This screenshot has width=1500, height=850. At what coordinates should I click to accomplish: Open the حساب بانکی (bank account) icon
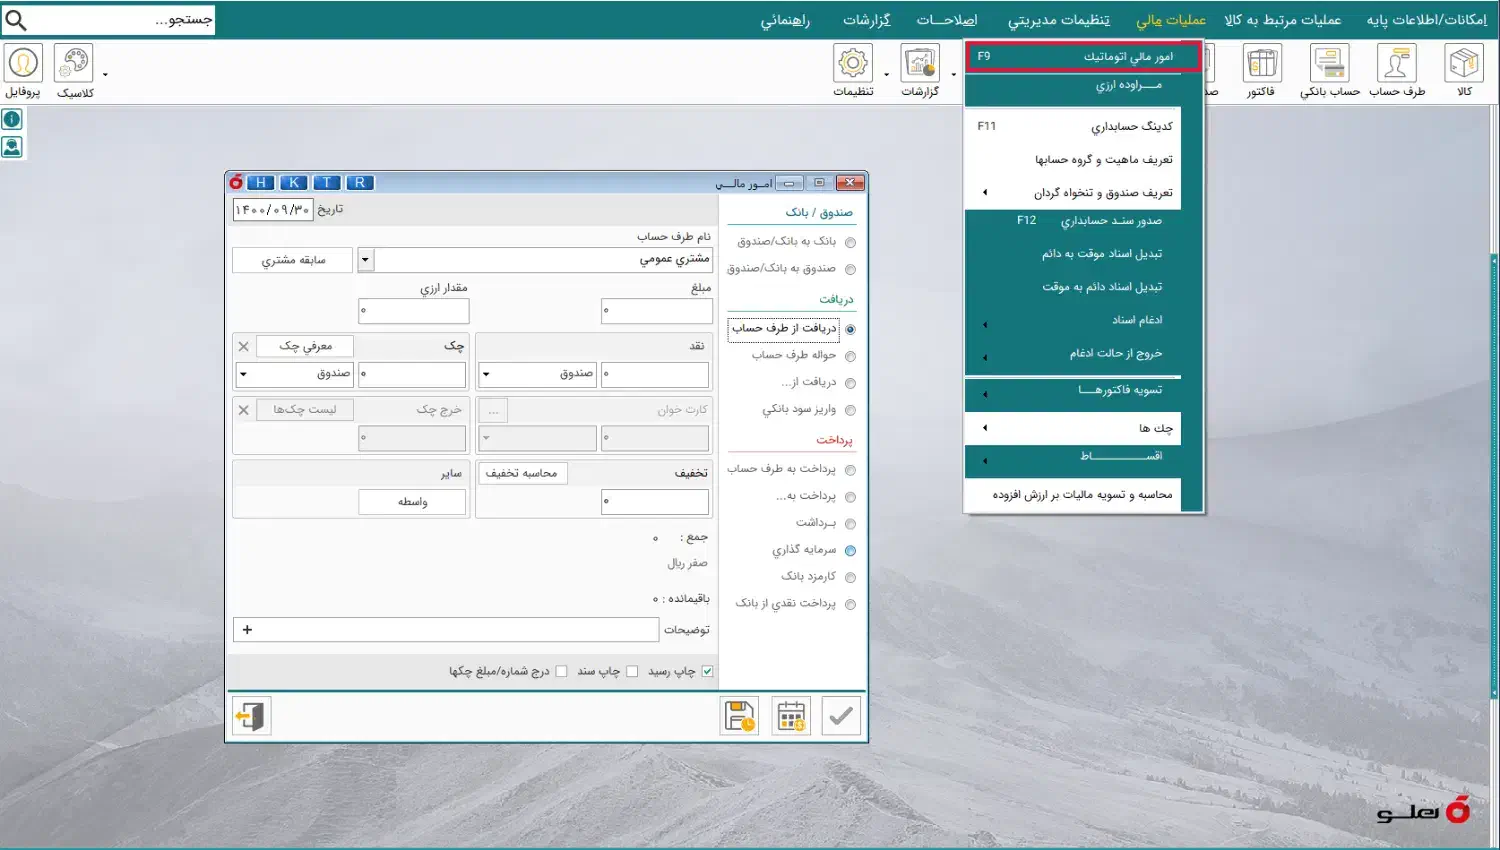1329,65
